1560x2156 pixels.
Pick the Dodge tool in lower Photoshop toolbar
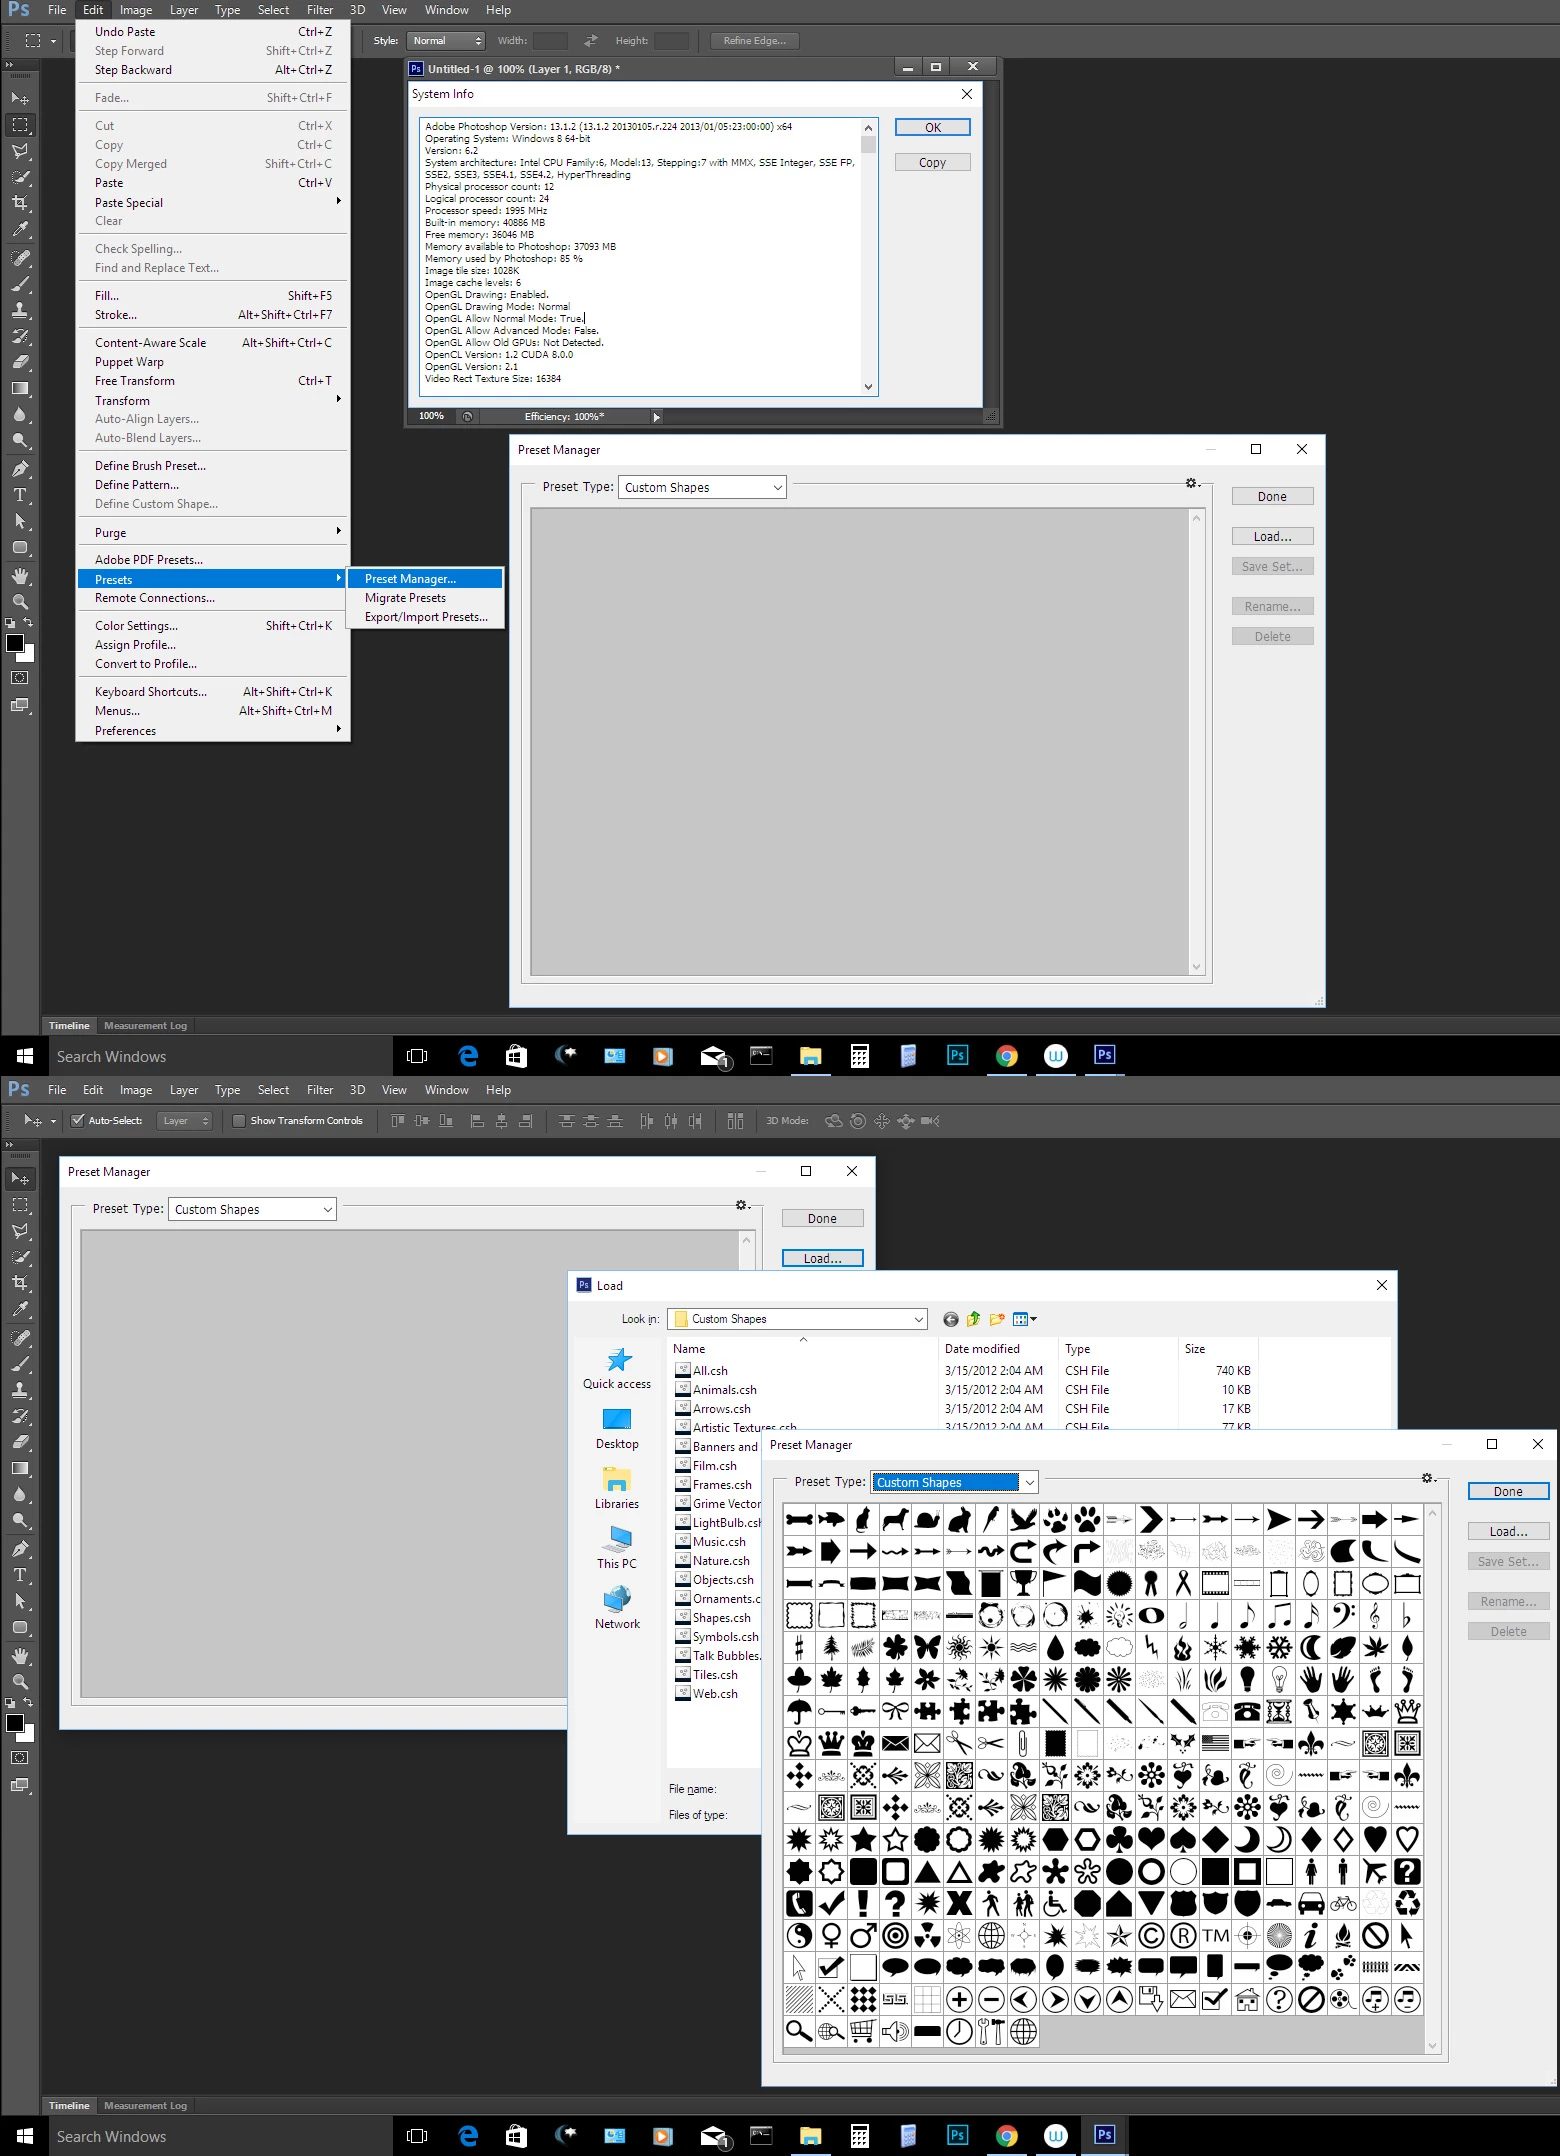(x=20, y=1521)
